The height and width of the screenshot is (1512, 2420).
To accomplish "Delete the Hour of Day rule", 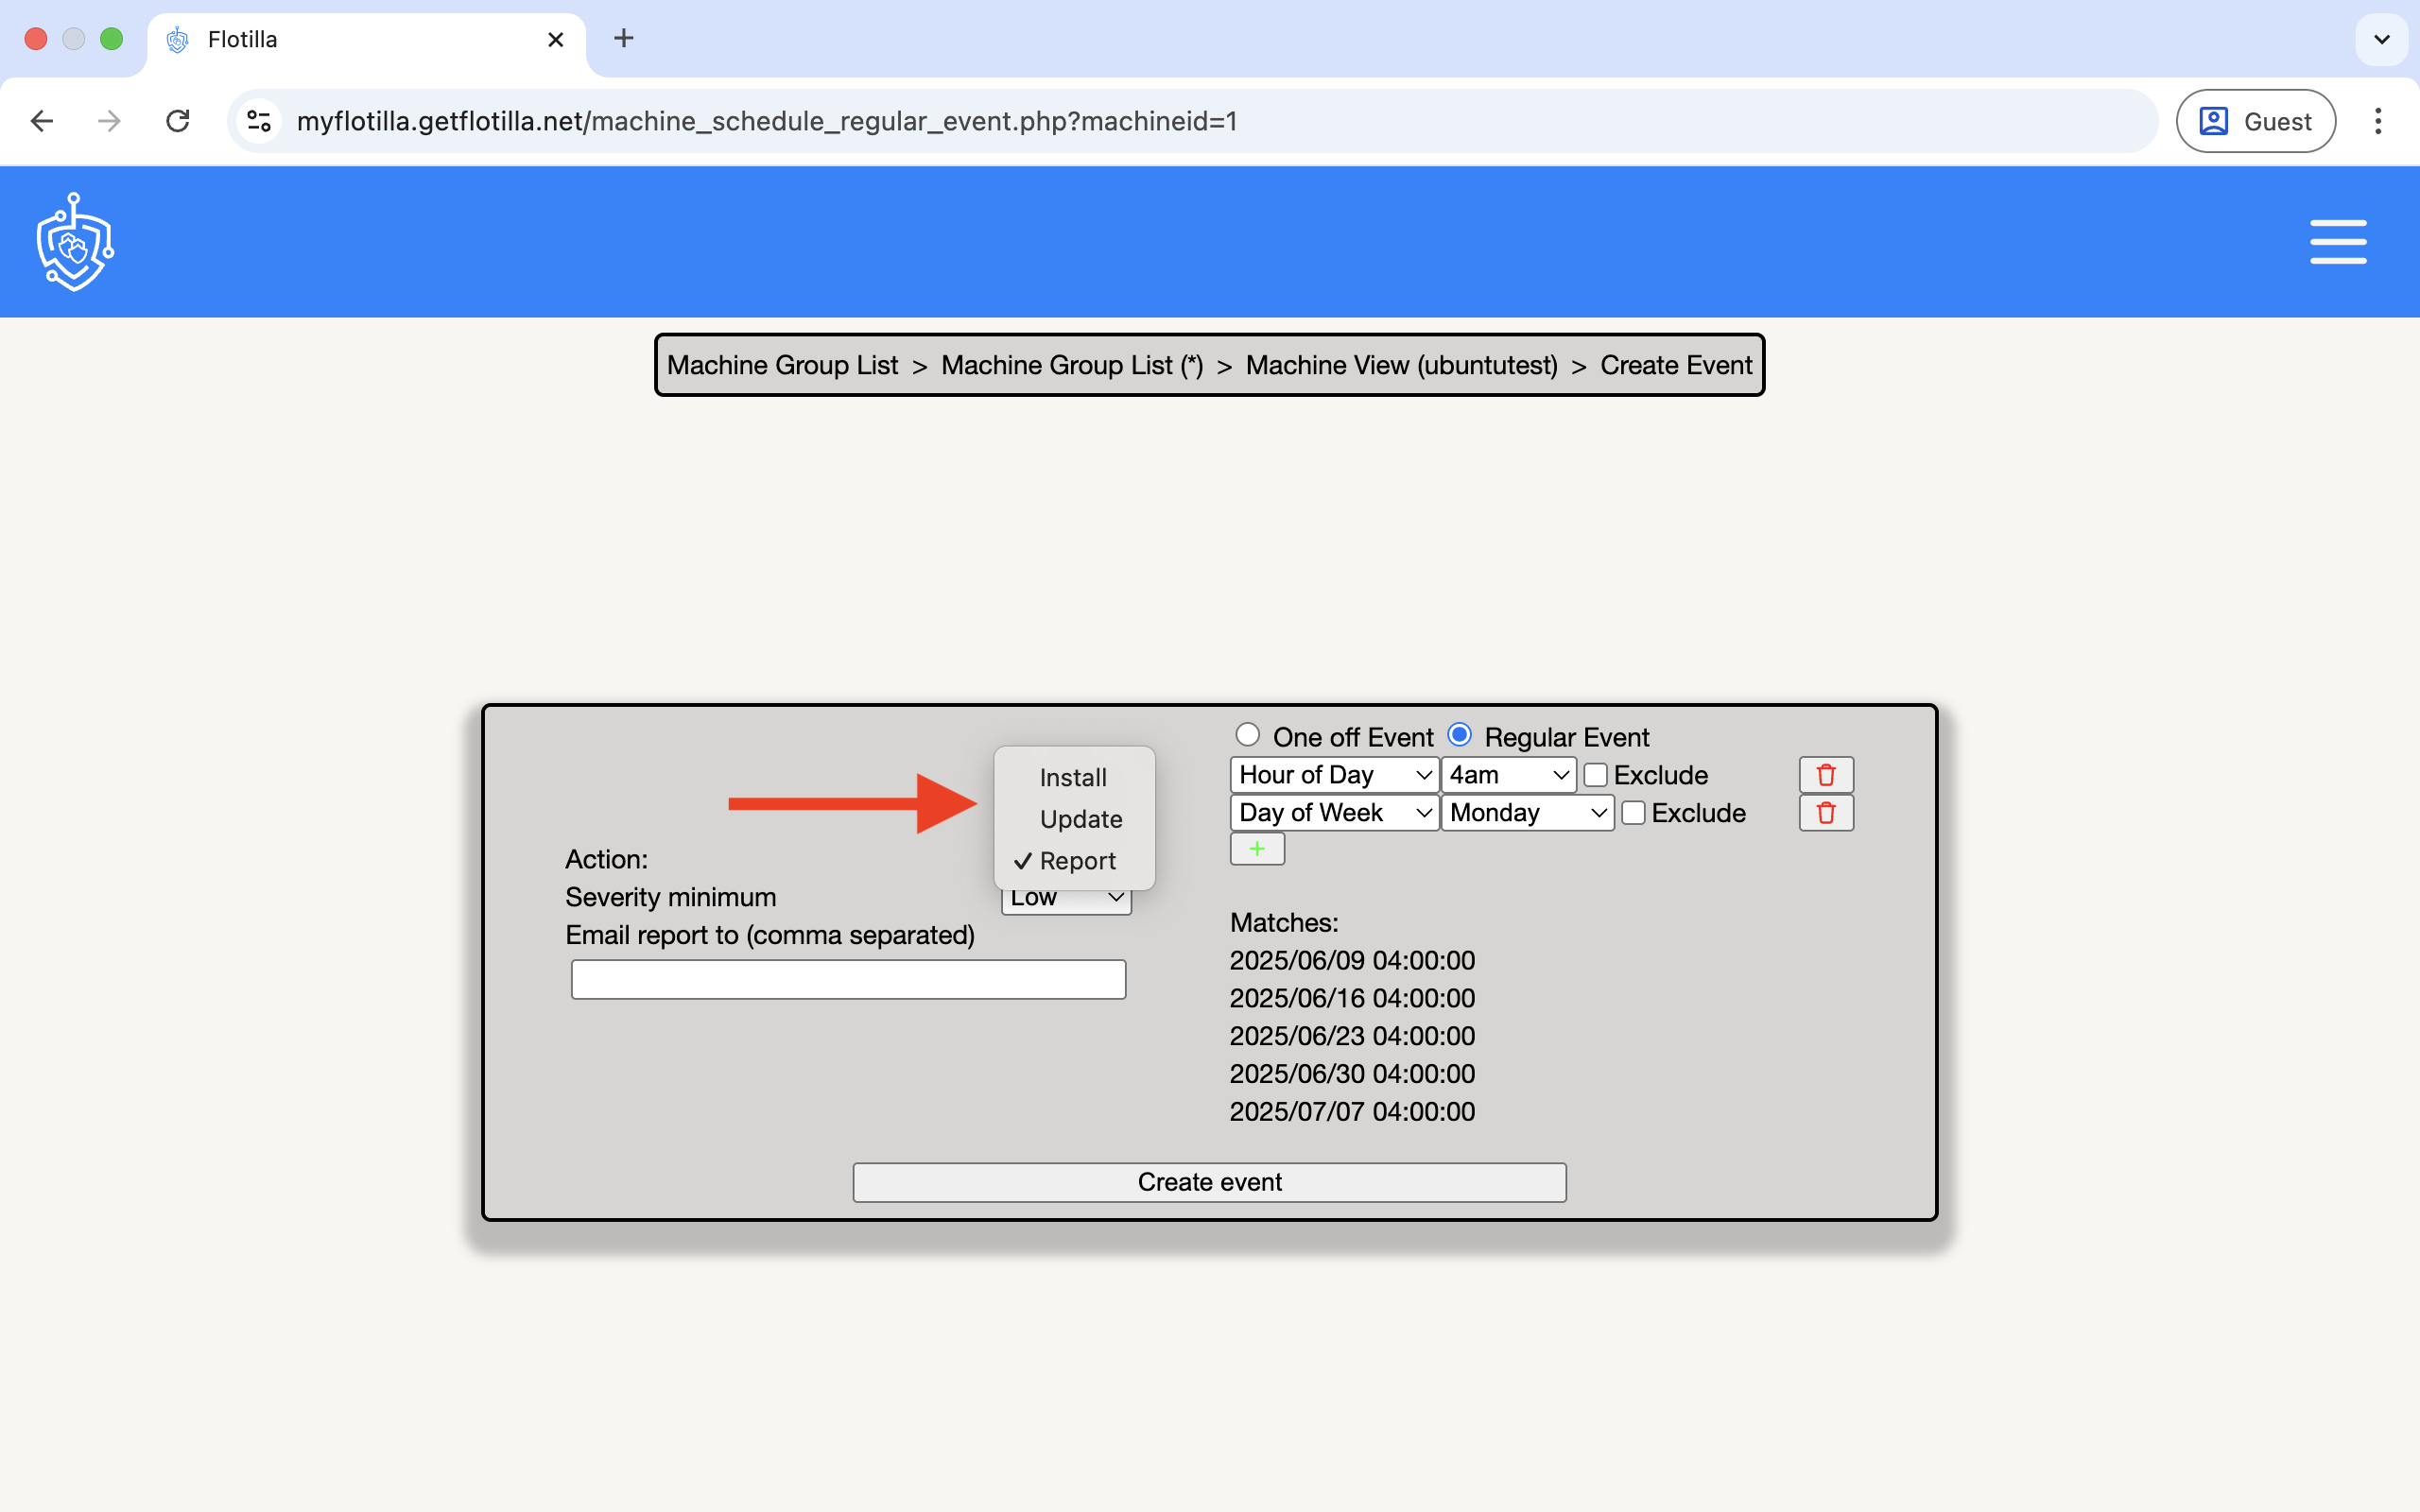I will pos(1825,775).
